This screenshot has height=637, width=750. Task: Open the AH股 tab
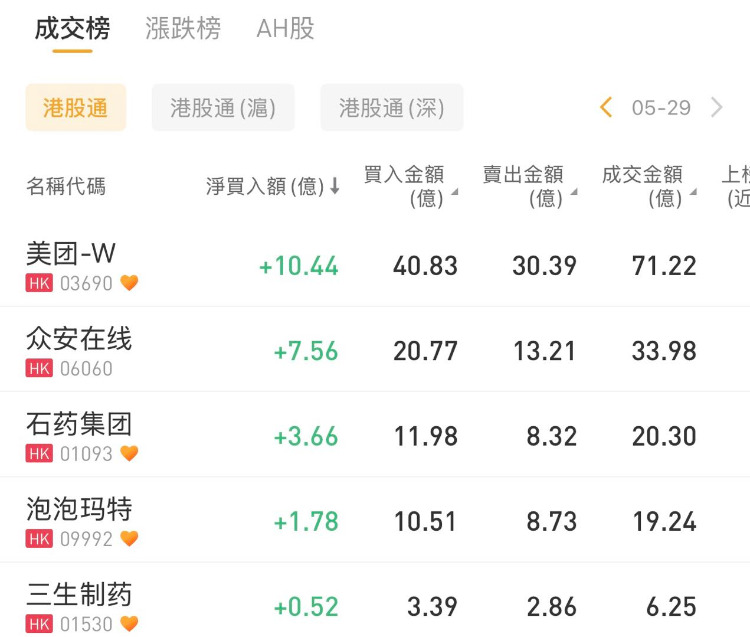click(285, 28)
